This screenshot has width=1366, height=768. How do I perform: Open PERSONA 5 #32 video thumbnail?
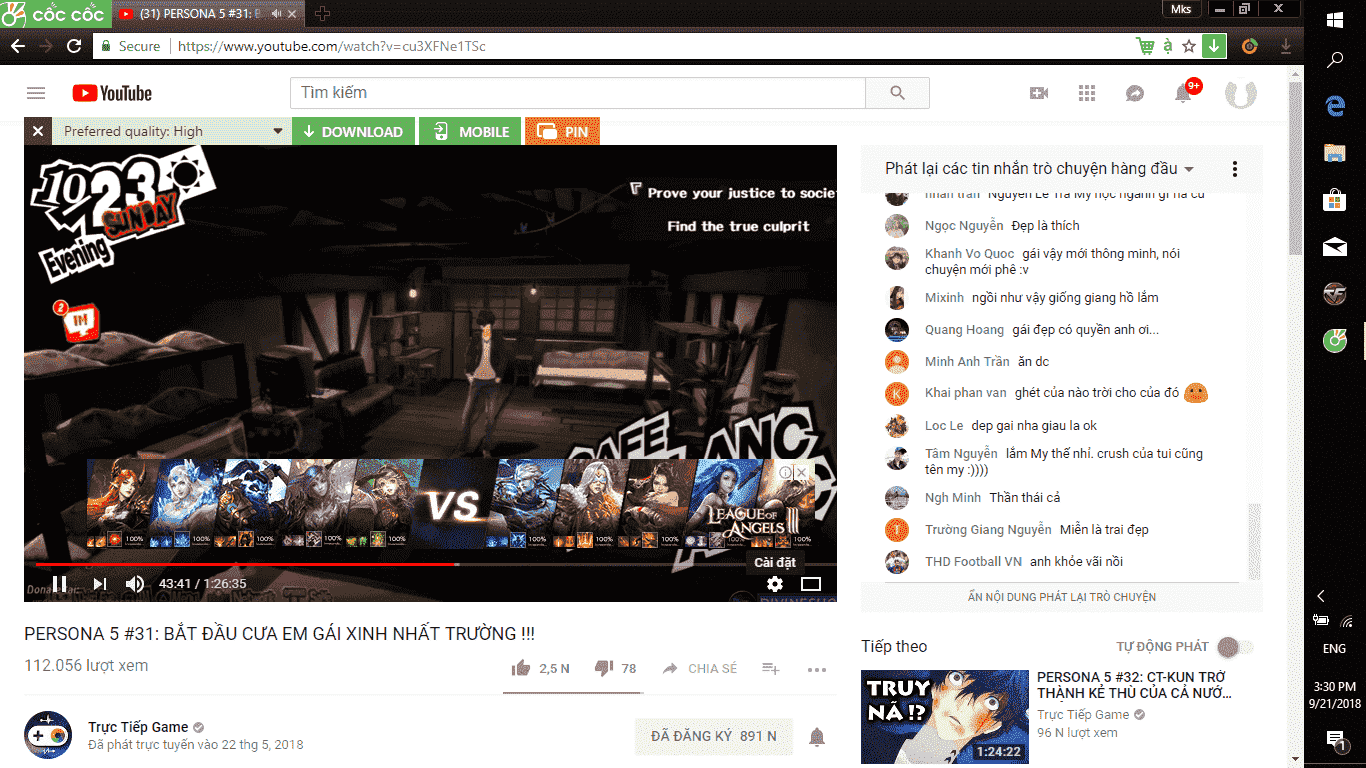945,717
